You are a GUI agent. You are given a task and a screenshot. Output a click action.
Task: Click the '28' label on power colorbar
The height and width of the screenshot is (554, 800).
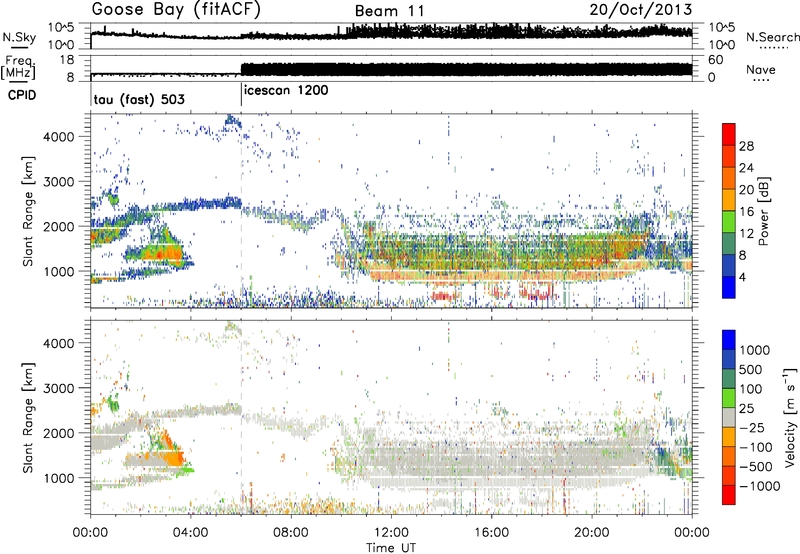coord(746,146)
